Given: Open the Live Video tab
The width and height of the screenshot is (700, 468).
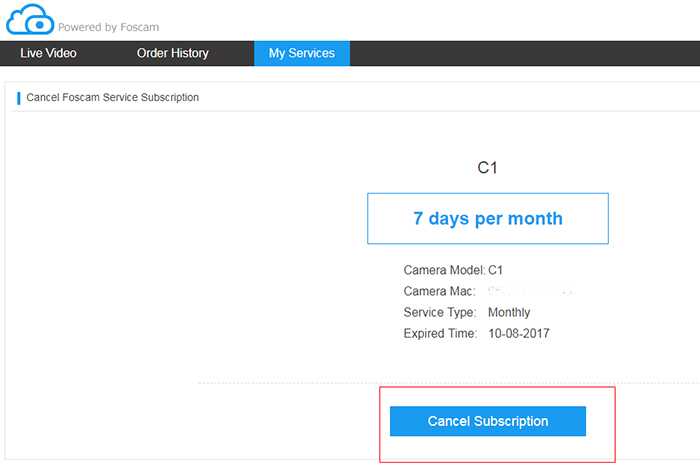Looking at the screenshot, I should 48,53.
